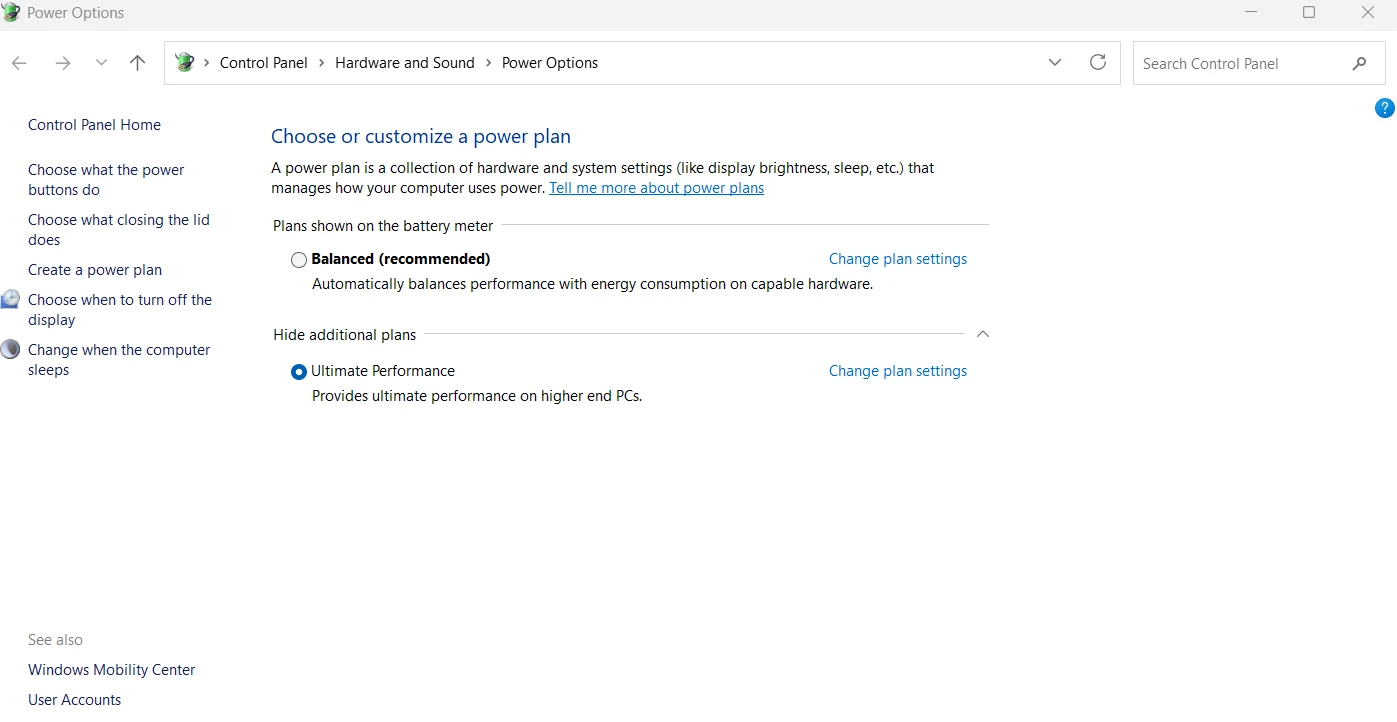Viewport: 1397px width, 722px height.
Task: Click the Forward navigation arrow
Action: click(62, 63)
